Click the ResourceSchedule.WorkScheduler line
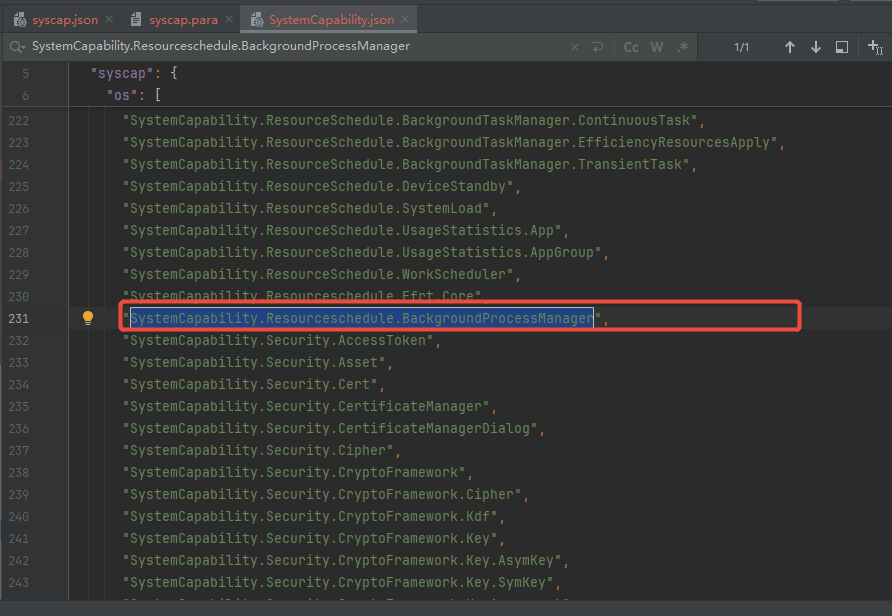The width and height of the screenshot is (892, 616). [321, 275]
